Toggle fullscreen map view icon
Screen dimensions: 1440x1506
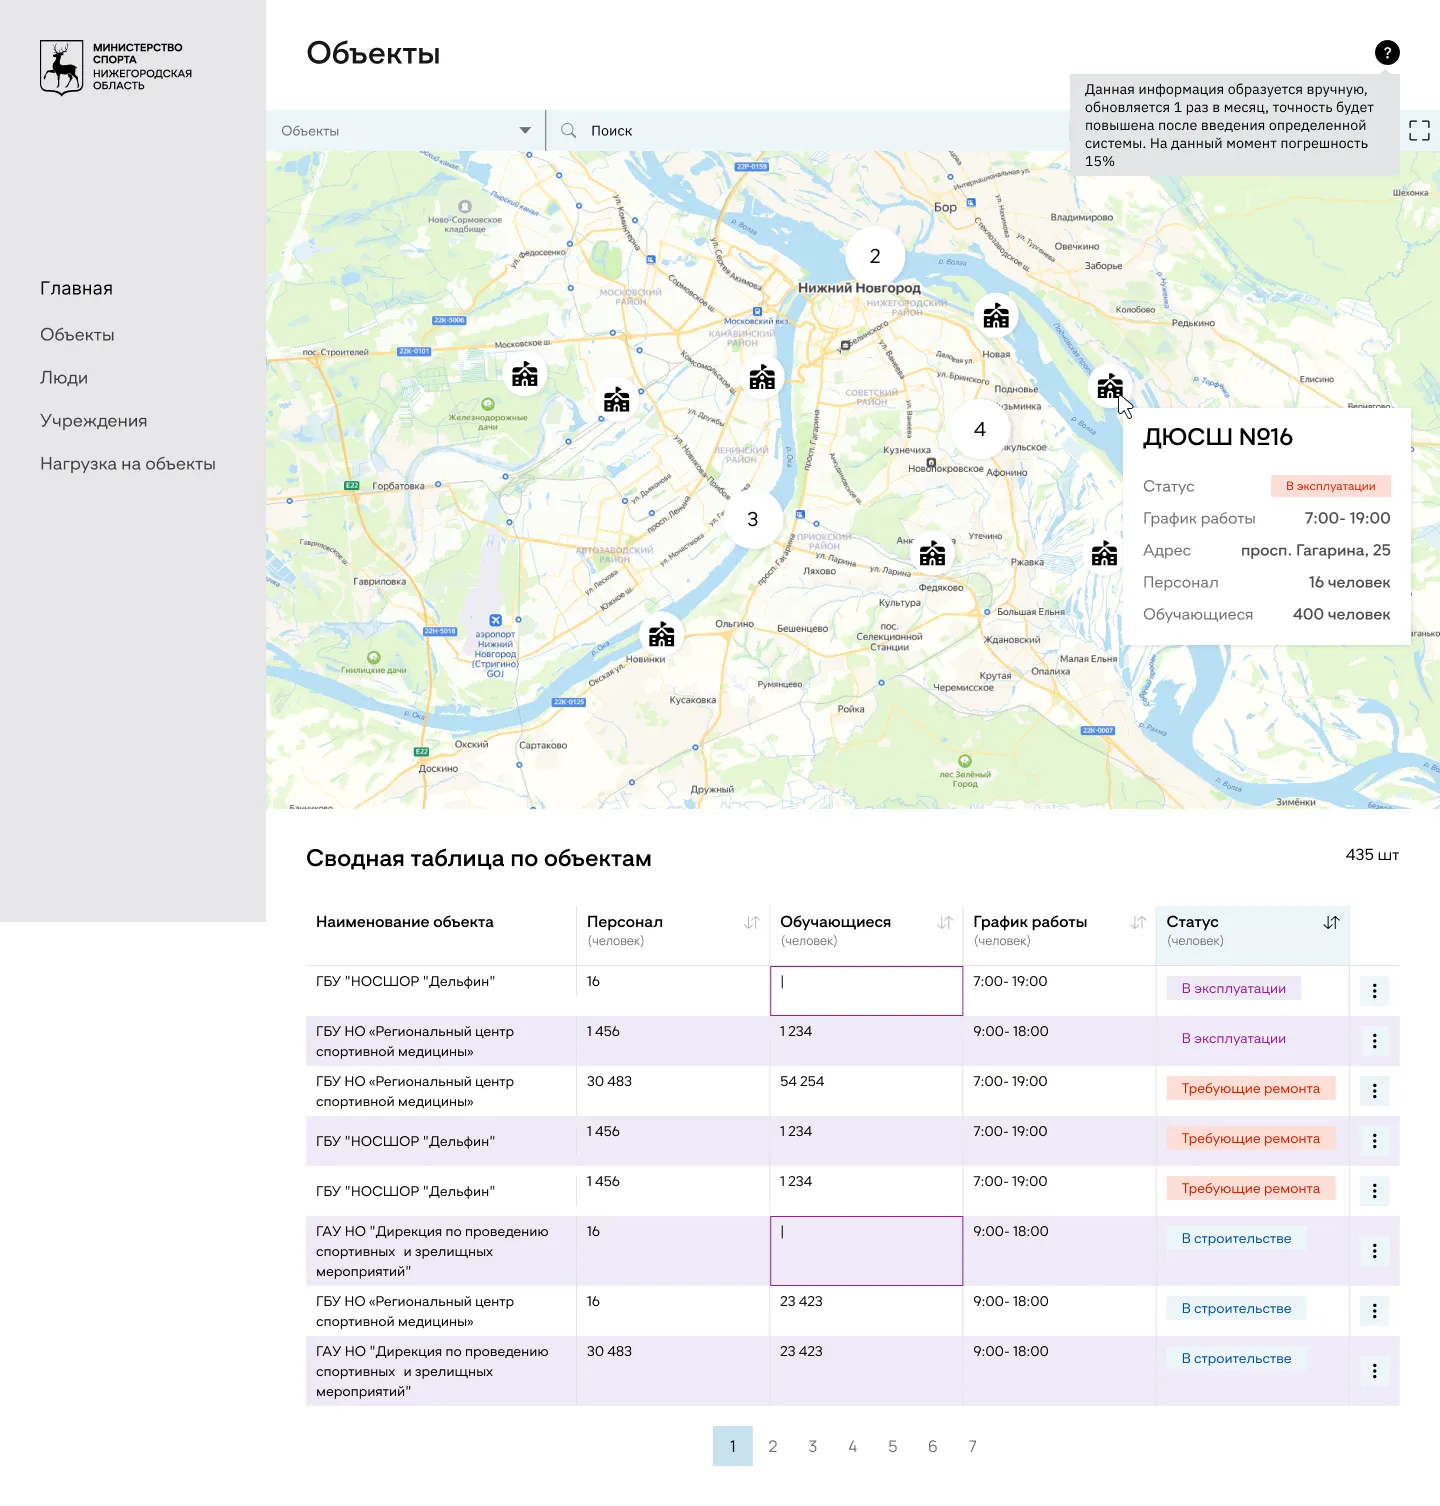coord(1419,131)
